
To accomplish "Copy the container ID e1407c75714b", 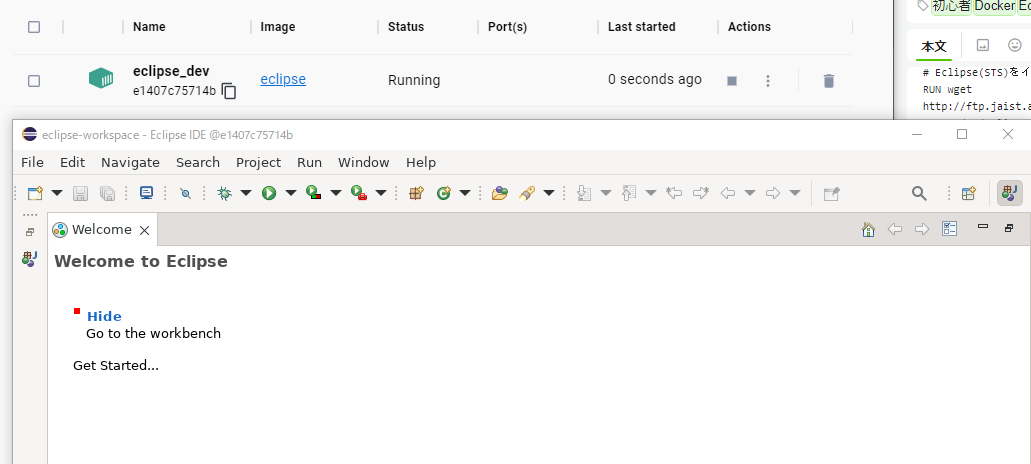I will click(229, 91).
